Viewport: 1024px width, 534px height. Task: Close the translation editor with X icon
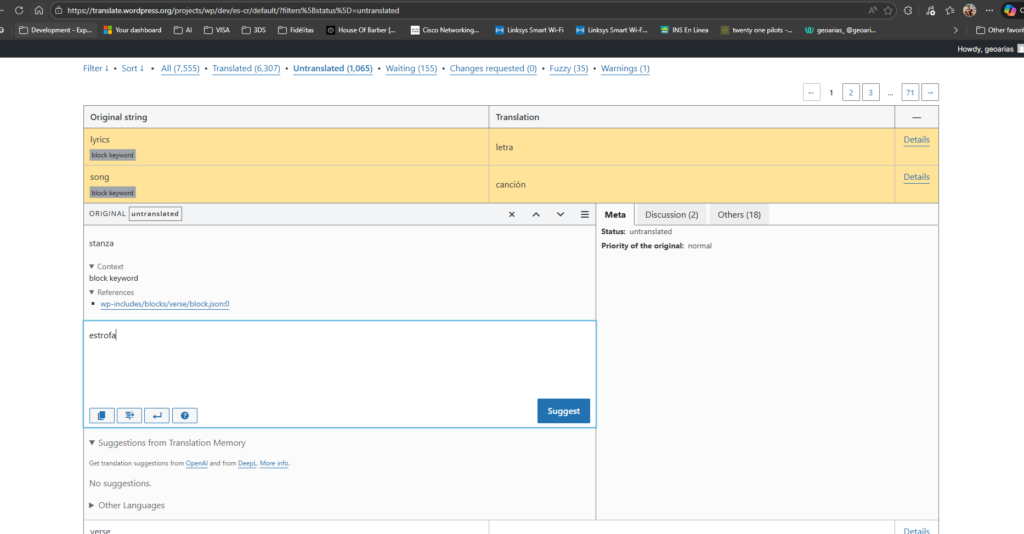pos(512,214)
